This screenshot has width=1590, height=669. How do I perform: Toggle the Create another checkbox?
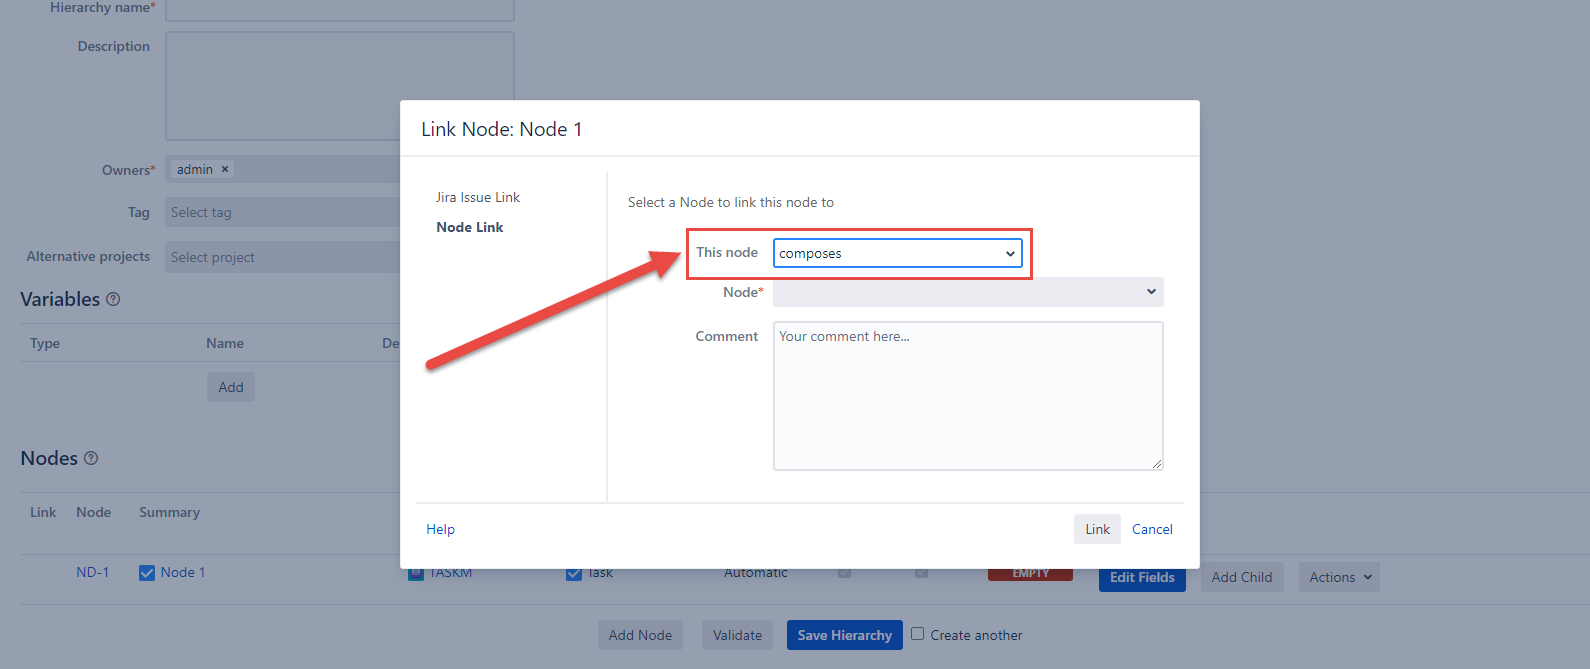pos(917,634)
